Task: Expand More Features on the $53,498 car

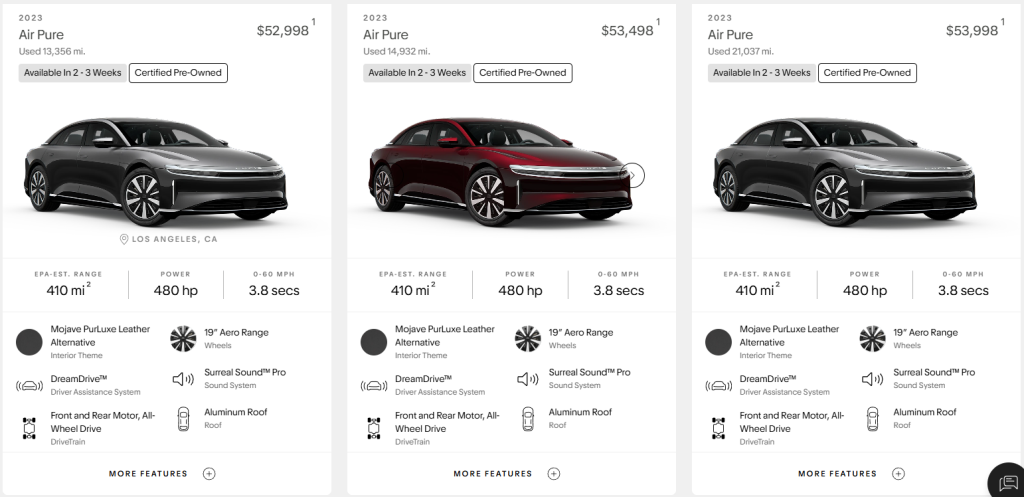Action: pos(553,474)
